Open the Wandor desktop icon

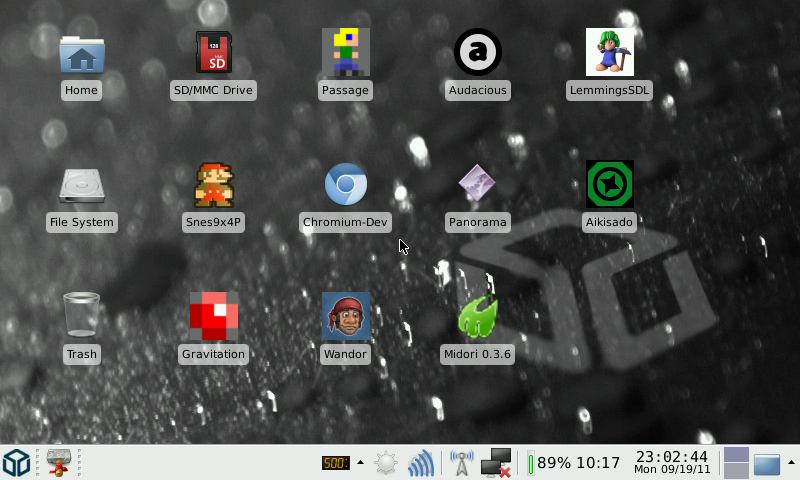click(345, 317)
